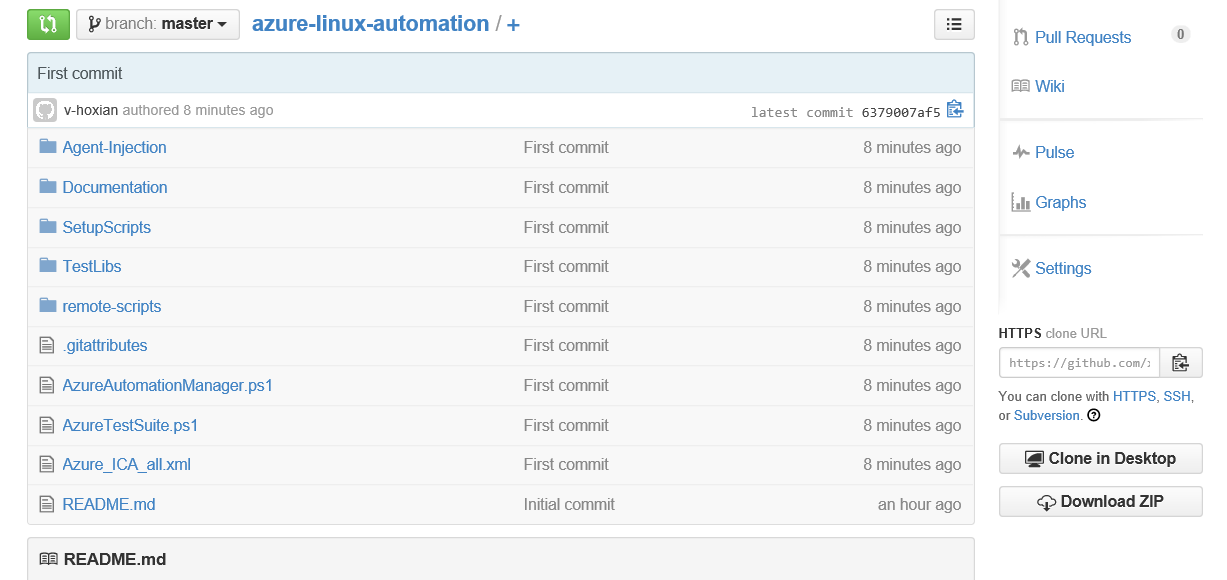Switch clone URL to SSH
Image resolution: width=1227 pixels, height=580 pixels.
1177,396
